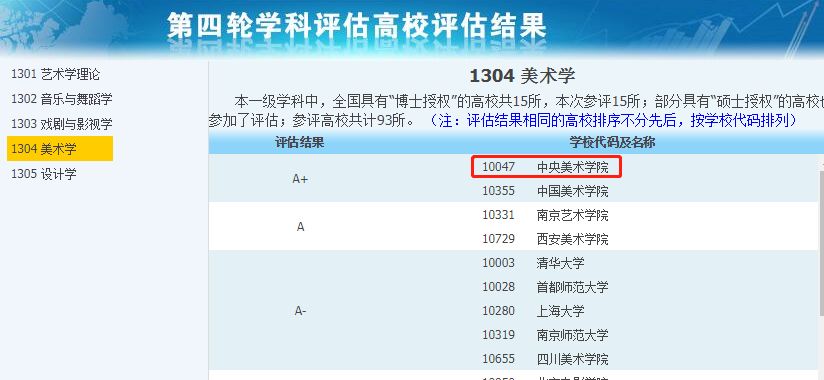This screenshot has height=380, width=824.
Task: Click the A+ rating cell
Action: [300, 179]
